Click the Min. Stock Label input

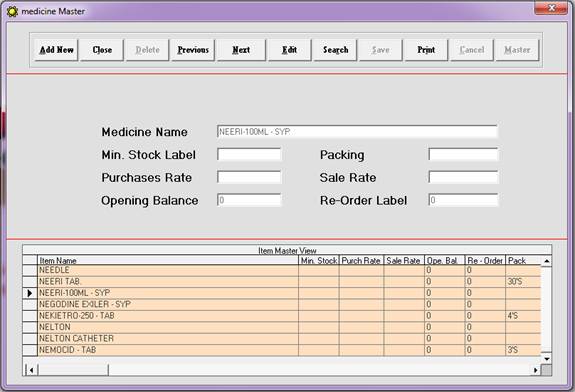249,154
